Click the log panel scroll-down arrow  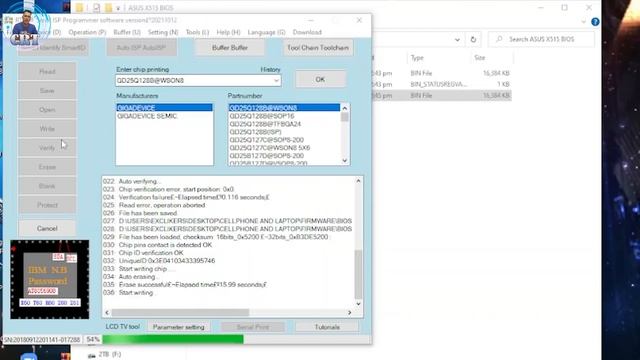click(358, 304)
